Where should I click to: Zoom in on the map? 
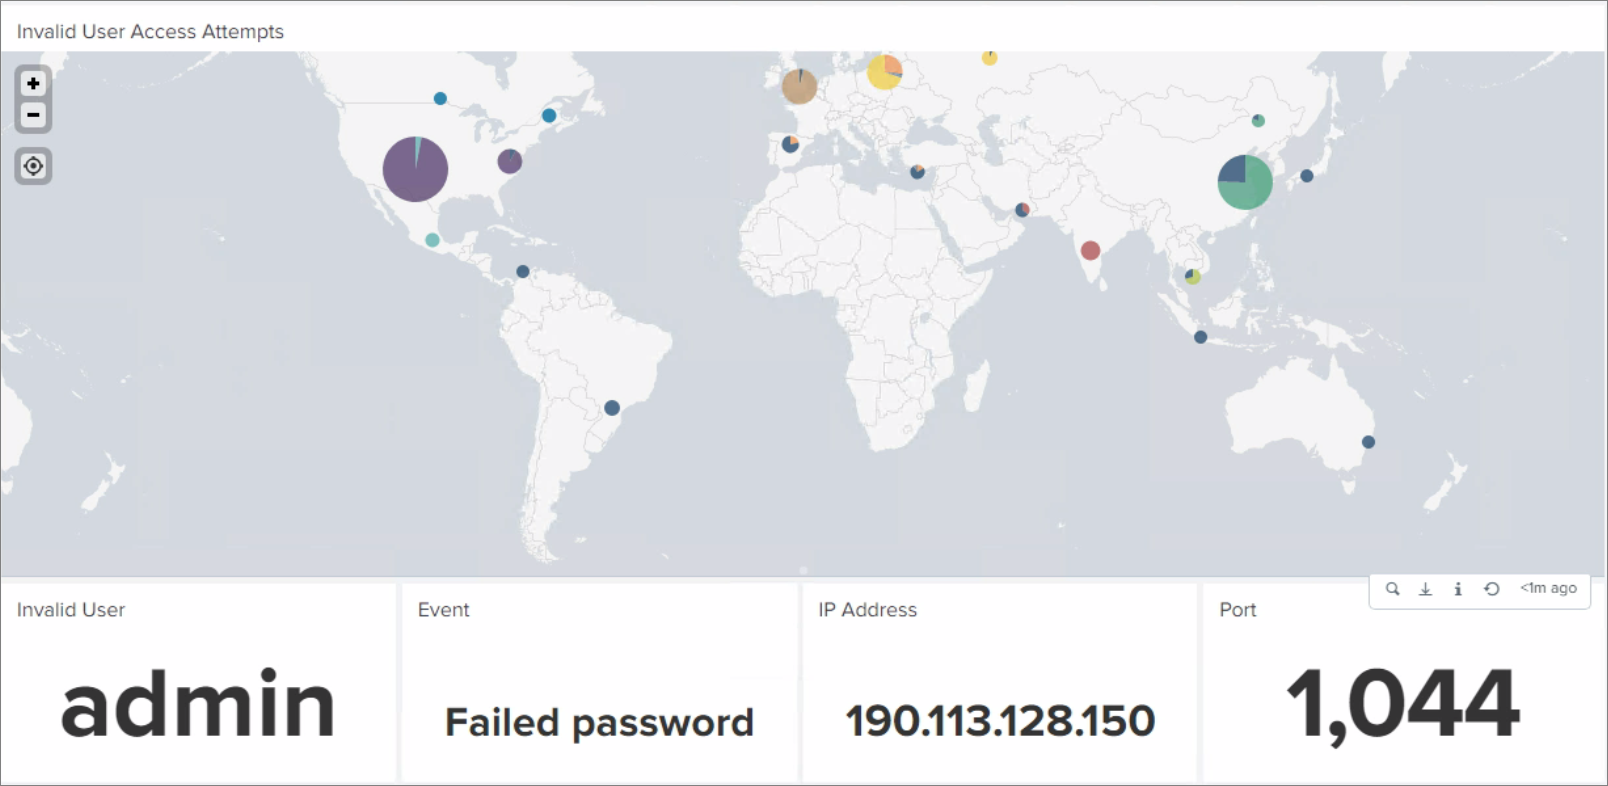33,83
